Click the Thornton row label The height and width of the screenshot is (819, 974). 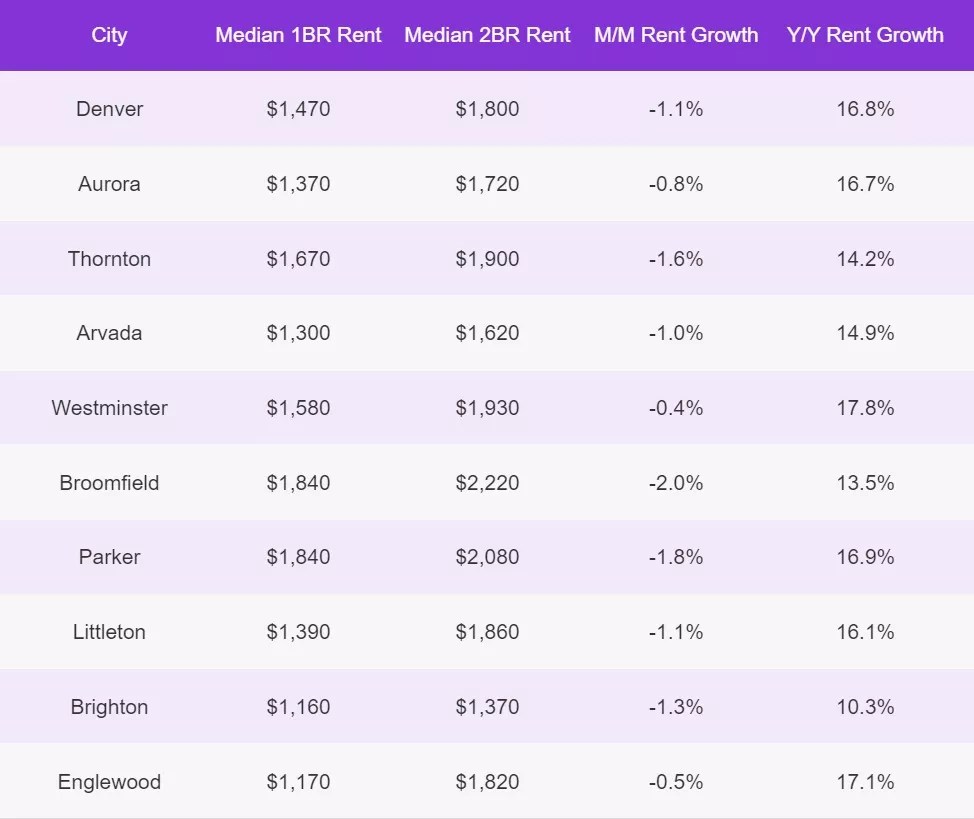(x=109, y=259)
